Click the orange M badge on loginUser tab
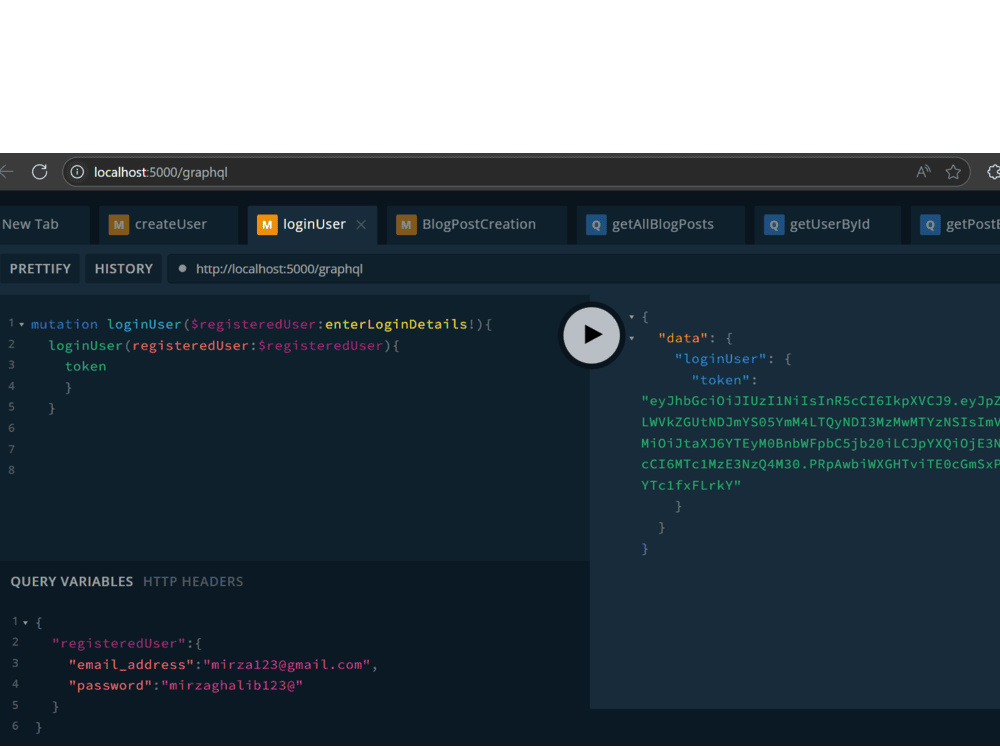The height and width of the screenshot is (750, 1000). click(267, 224)
